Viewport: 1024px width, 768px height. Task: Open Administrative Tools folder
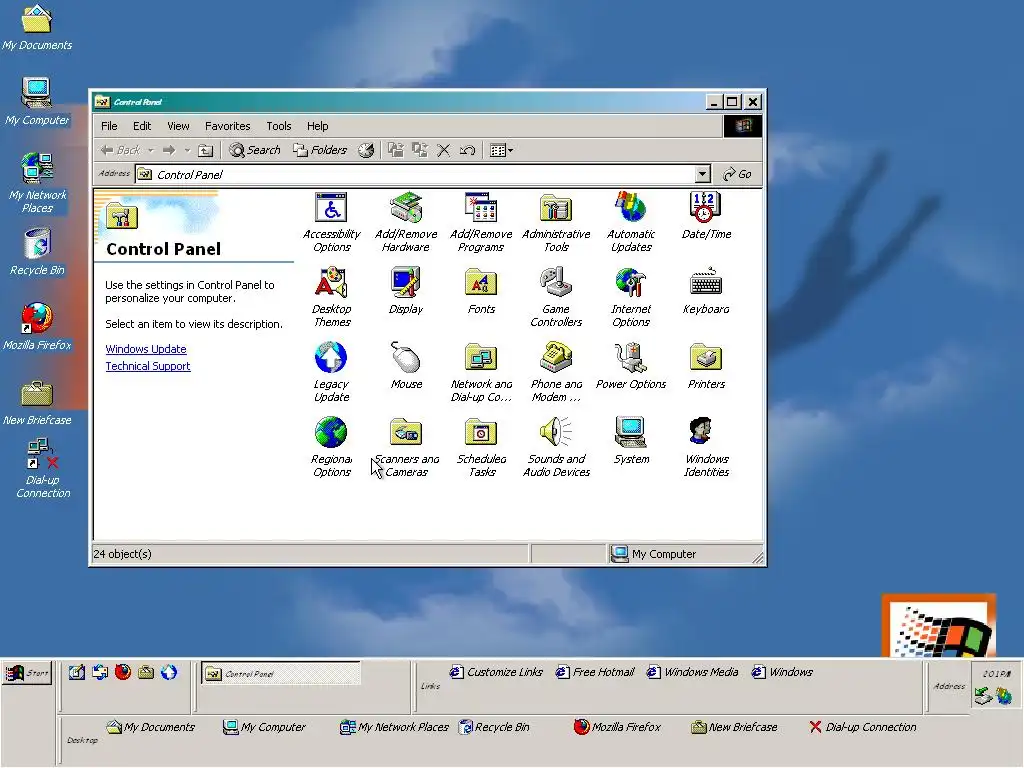556,222
